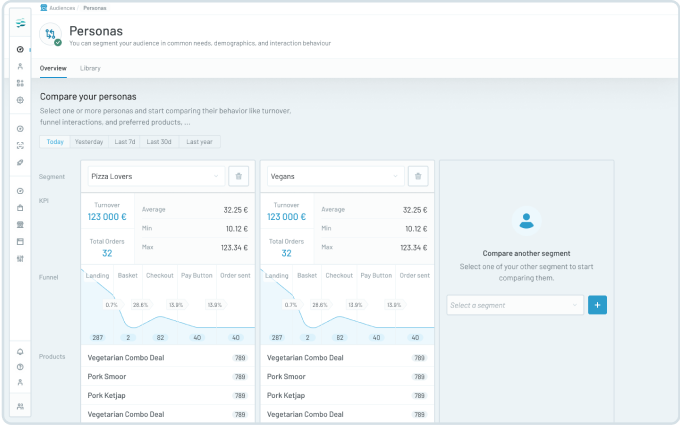This screenshot has width=680, height=425.
Task: Switch time range to Last 30d
Action: tap(159, 142)
